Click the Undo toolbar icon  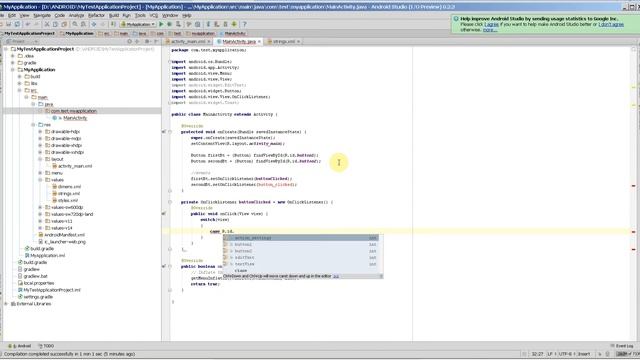click(28, 24)
